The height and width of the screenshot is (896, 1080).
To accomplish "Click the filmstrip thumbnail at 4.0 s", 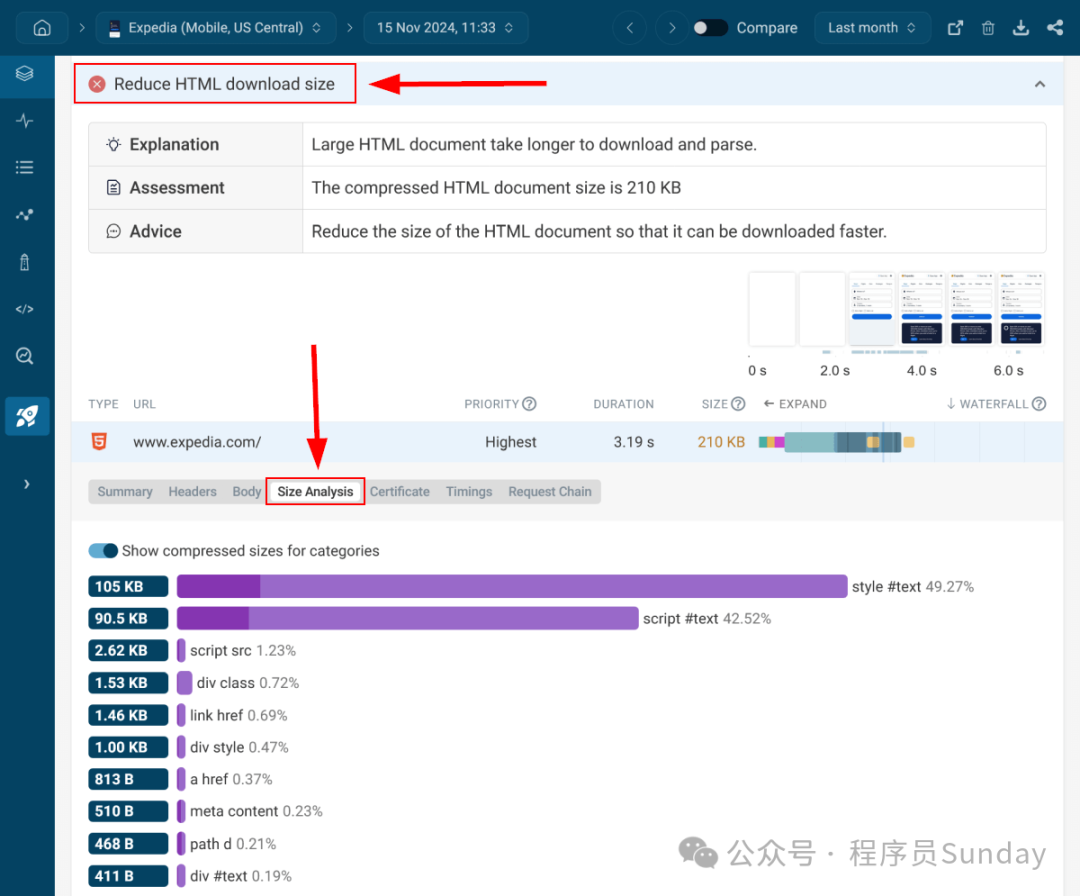I will pos(922,309).
